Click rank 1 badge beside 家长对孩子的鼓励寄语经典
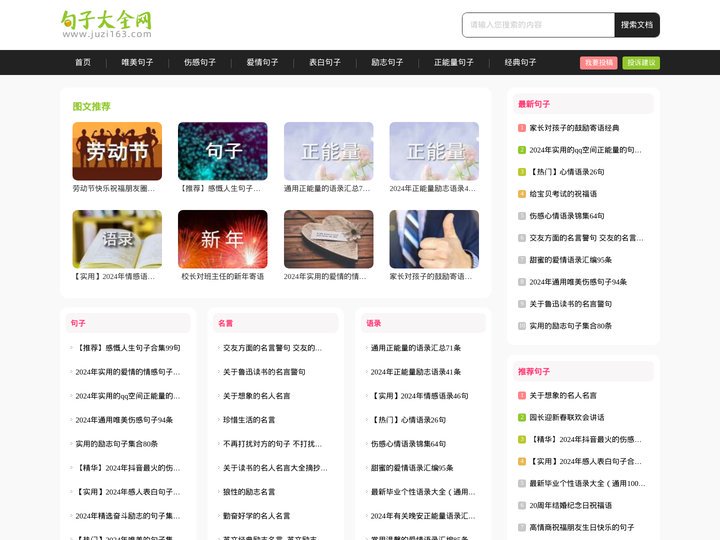The height and width of the screenshot is (540, 720). 522,128
